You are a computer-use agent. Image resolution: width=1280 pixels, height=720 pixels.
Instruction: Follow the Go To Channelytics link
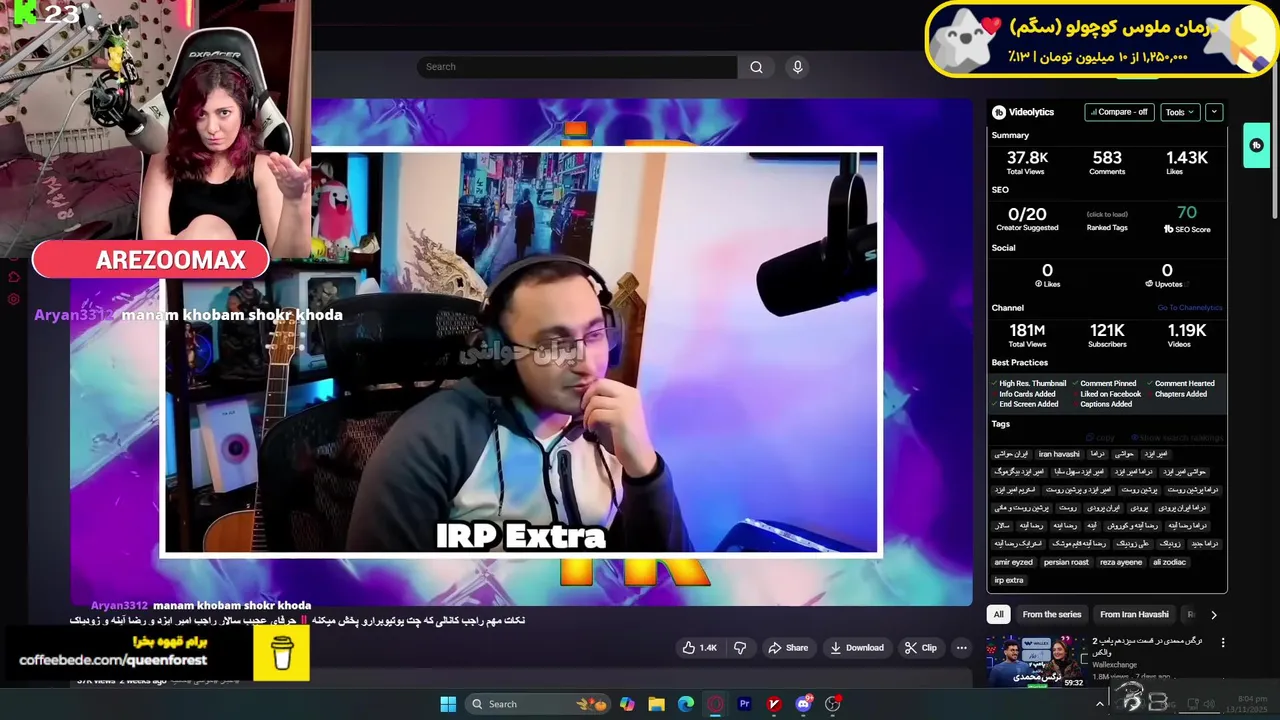coord(1190,308)
